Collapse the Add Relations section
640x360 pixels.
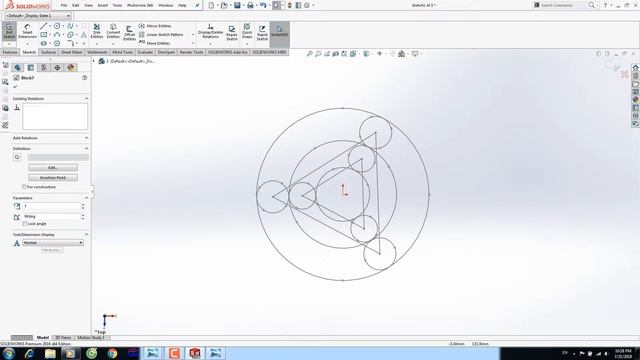(x=87, y=138)
